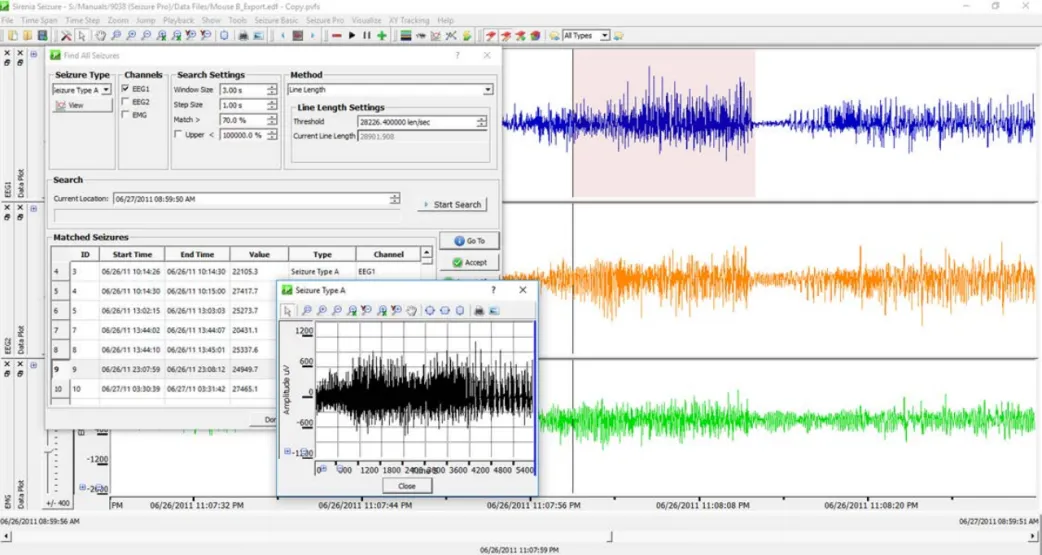Screen dimensions: 1042x555
Task: Select hand pan tool in Seizure Type A window
Action: 411,310
